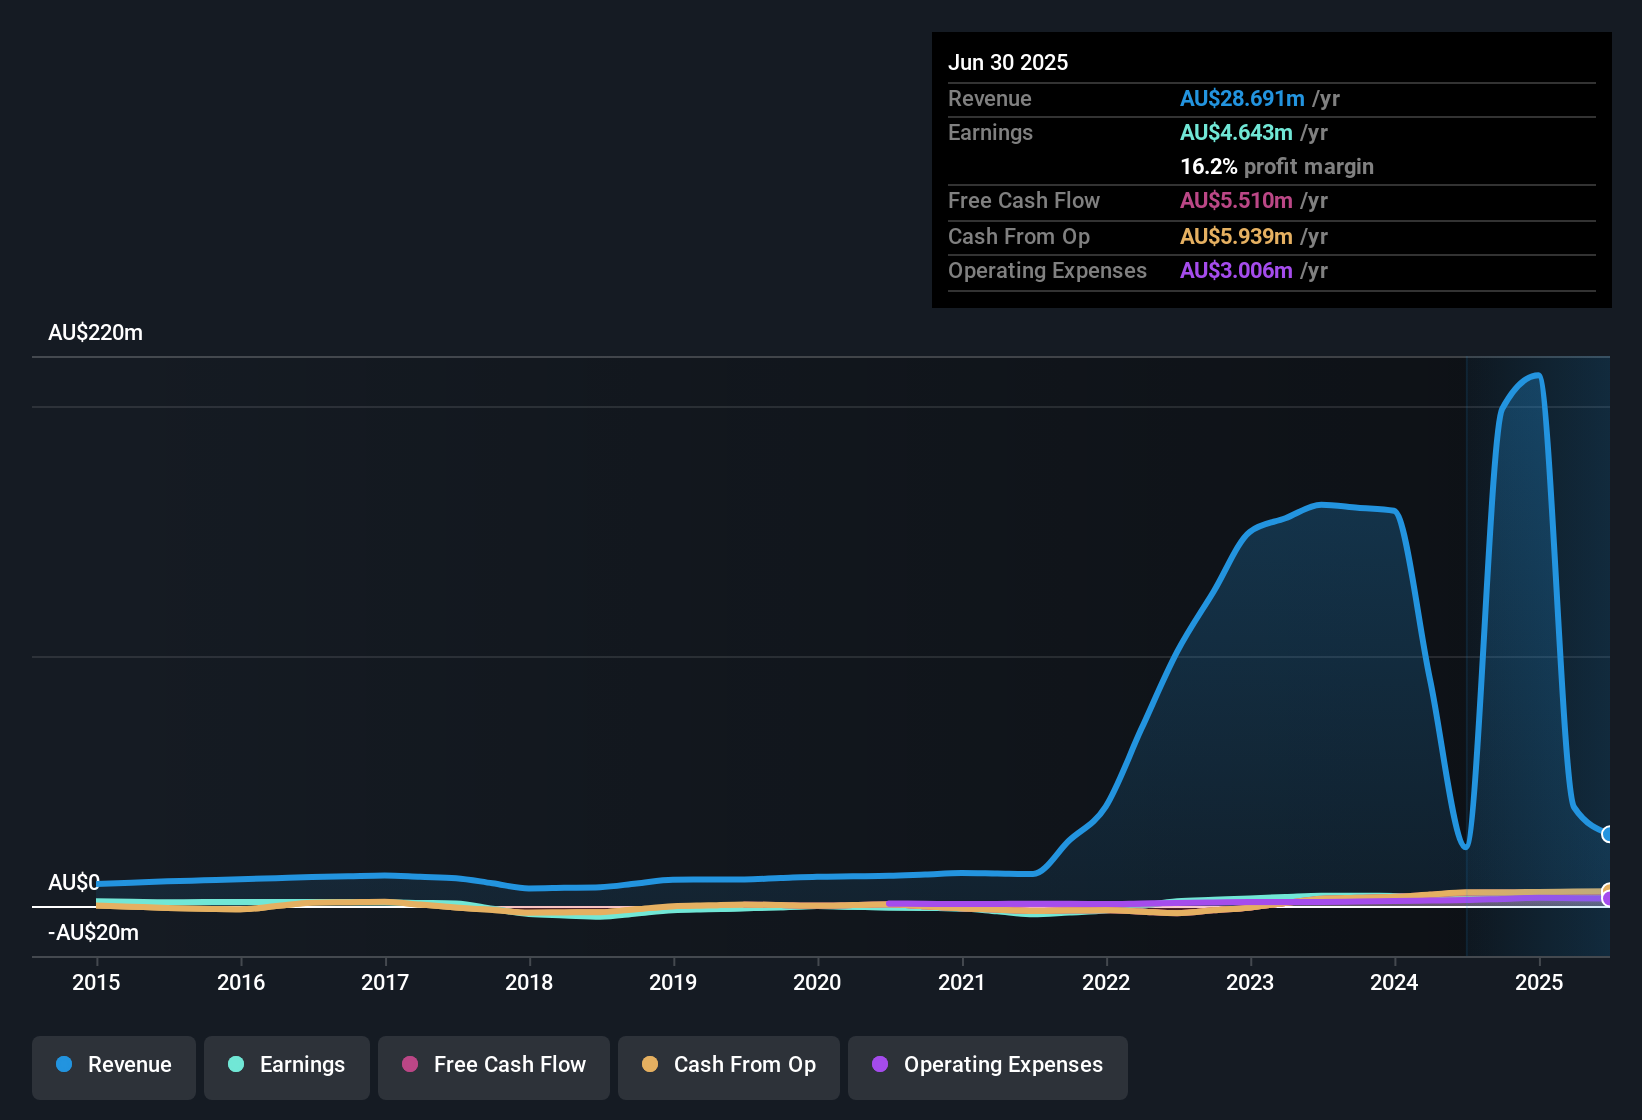This screenshot has height=1120, width=1642.
Task: Click the AU$5.510m free cash flow value
Action: pyautogui.click(x=1236, y=200)
